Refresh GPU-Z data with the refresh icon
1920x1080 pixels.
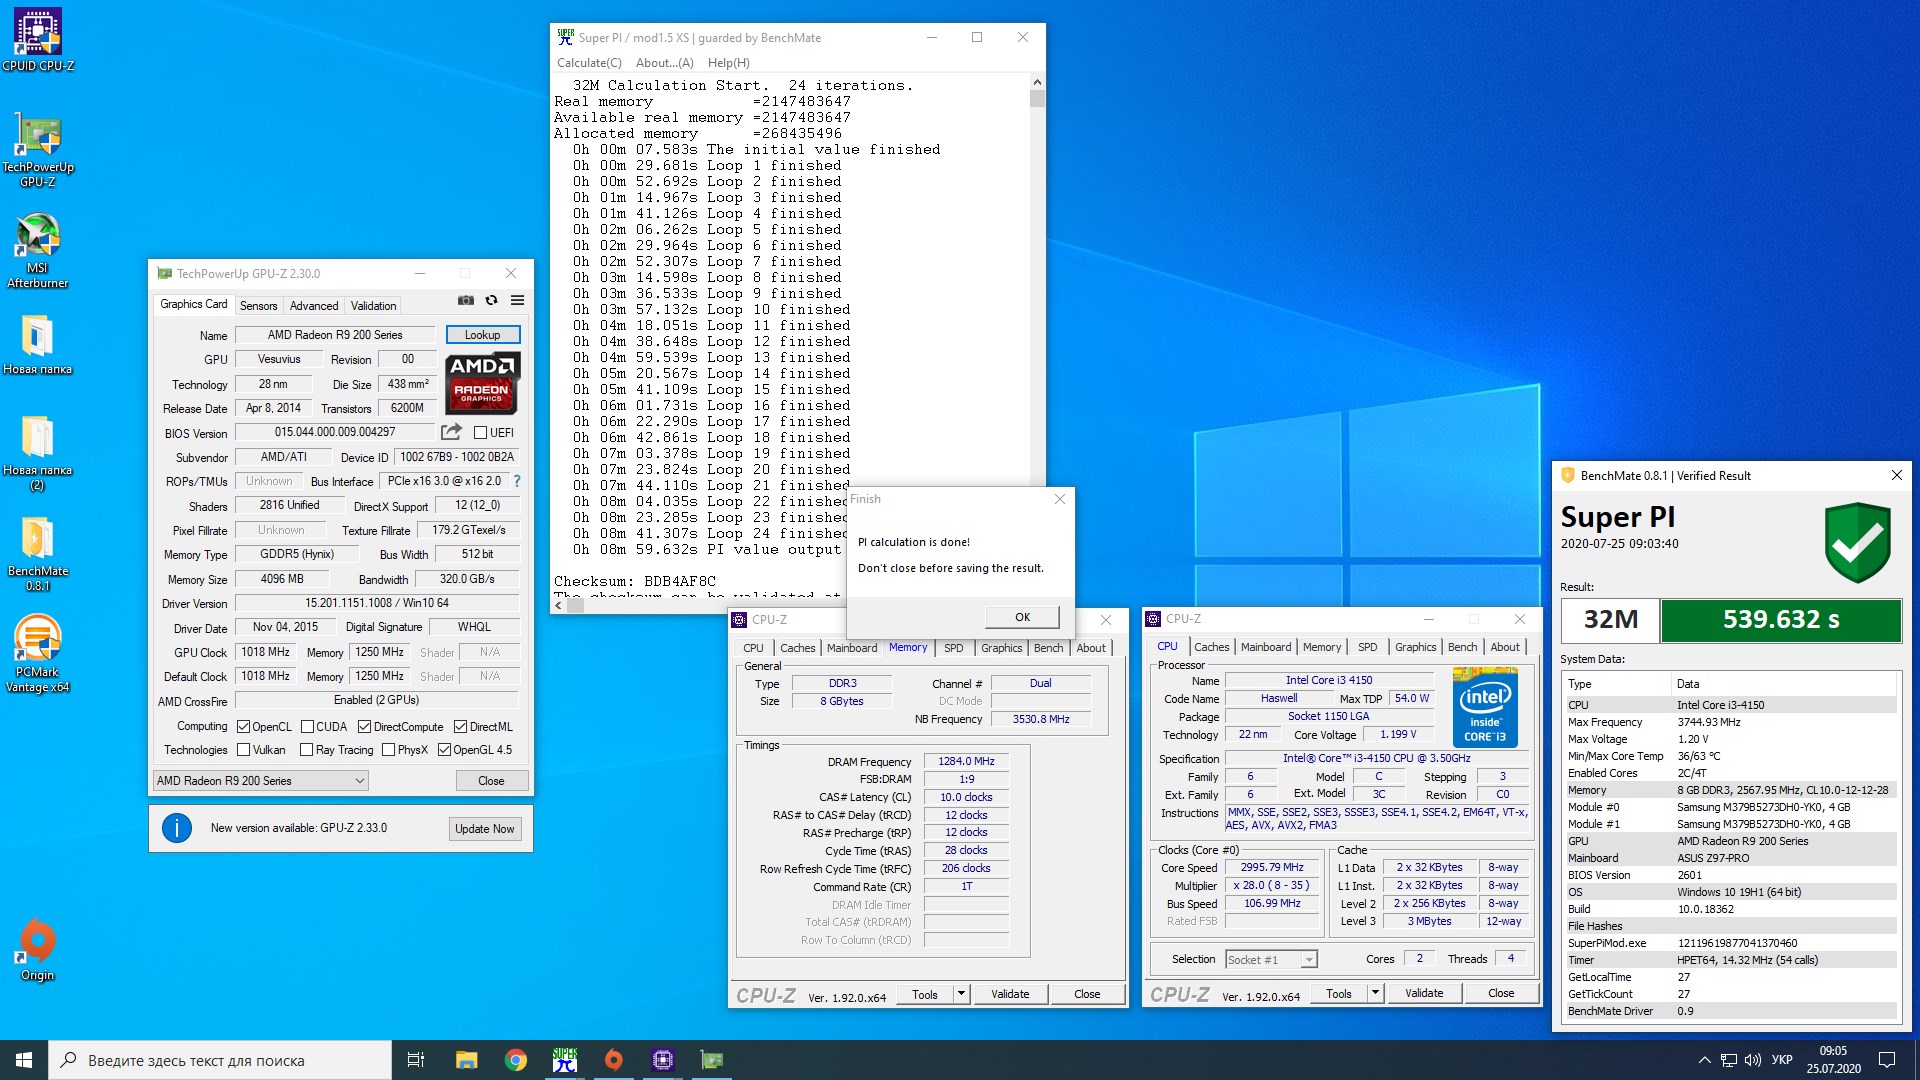click(491, 300)
